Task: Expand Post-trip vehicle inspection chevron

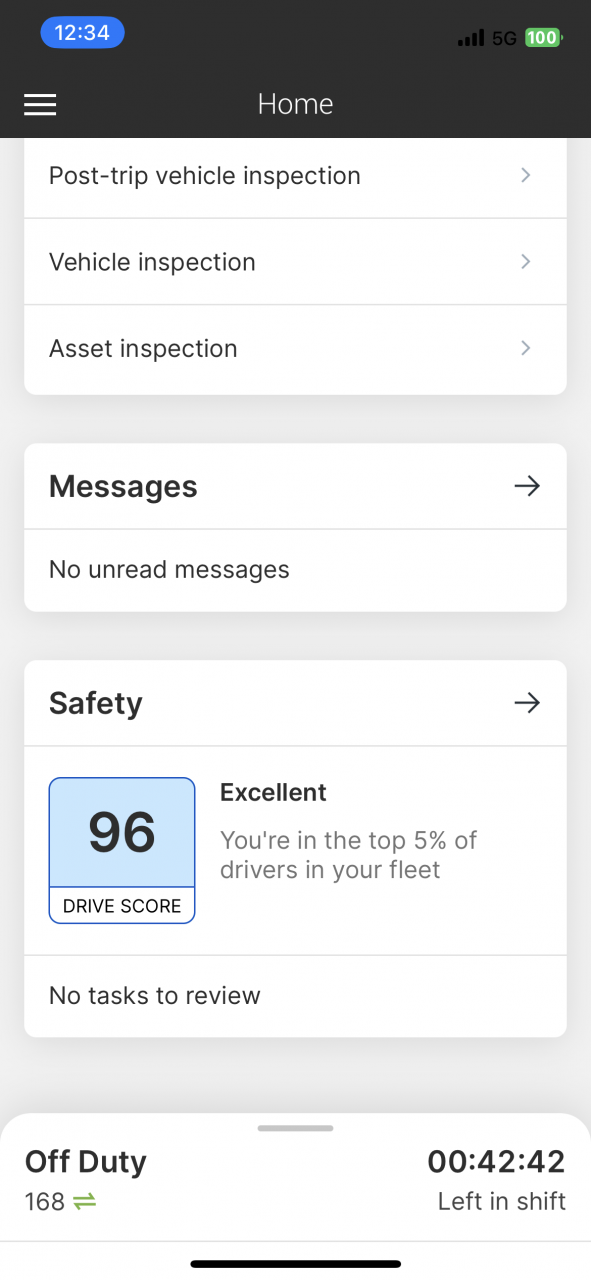Action: [x=526, y=175]
